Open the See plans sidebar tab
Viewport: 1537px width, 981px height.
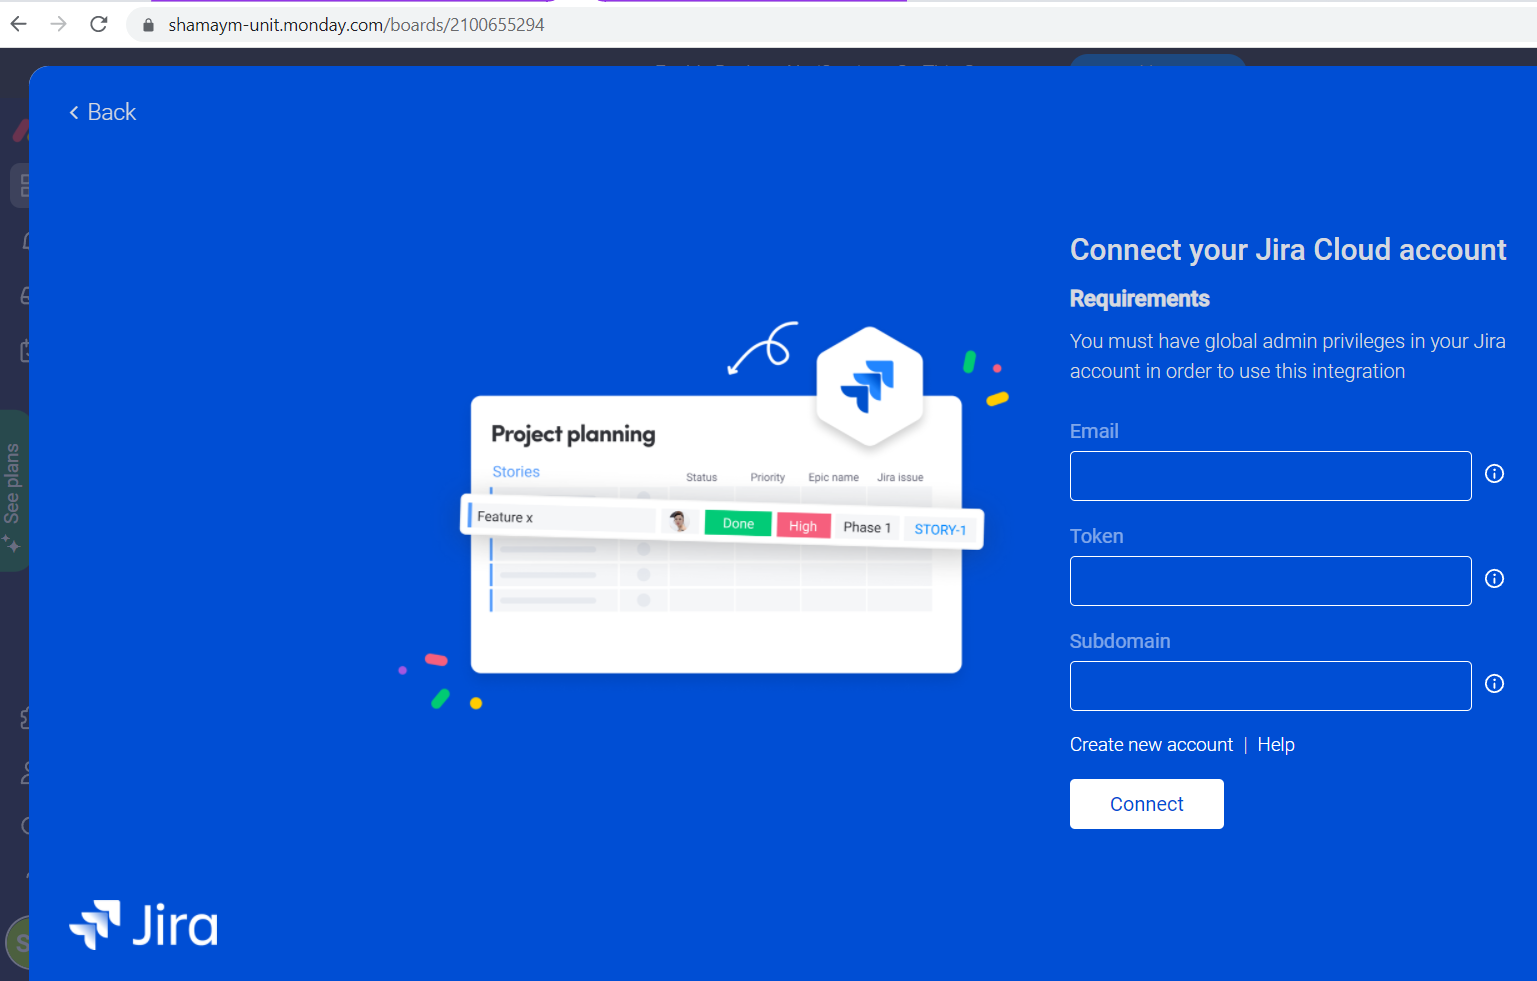tap(13, 490)
